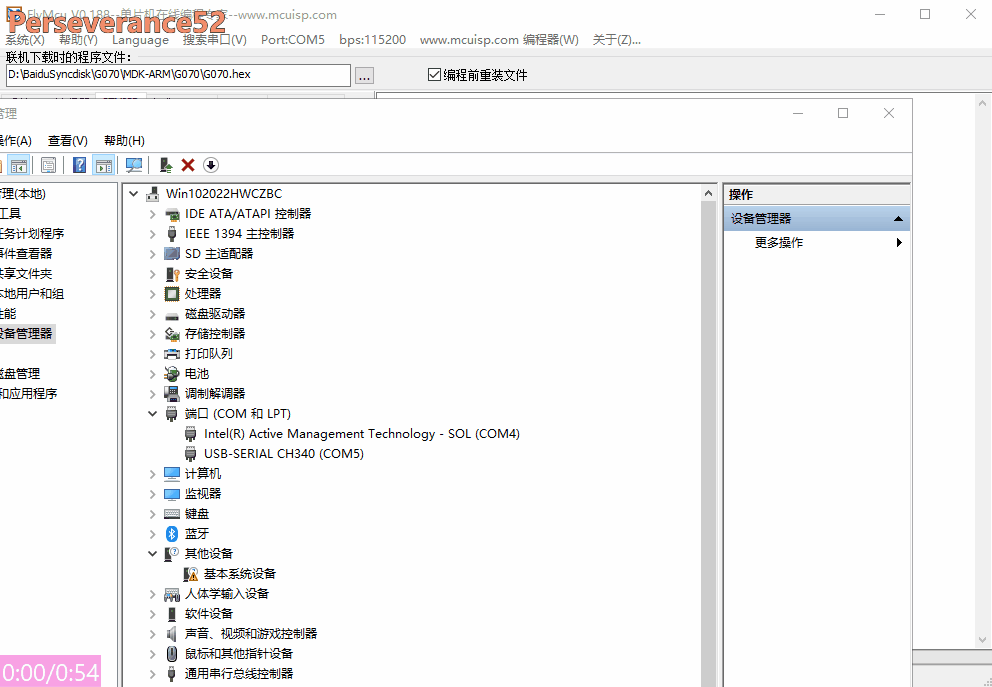Click the 磁盘驱动器 drive icon
The height and width of the screenshot is (687, 992).
coord(172,314)
